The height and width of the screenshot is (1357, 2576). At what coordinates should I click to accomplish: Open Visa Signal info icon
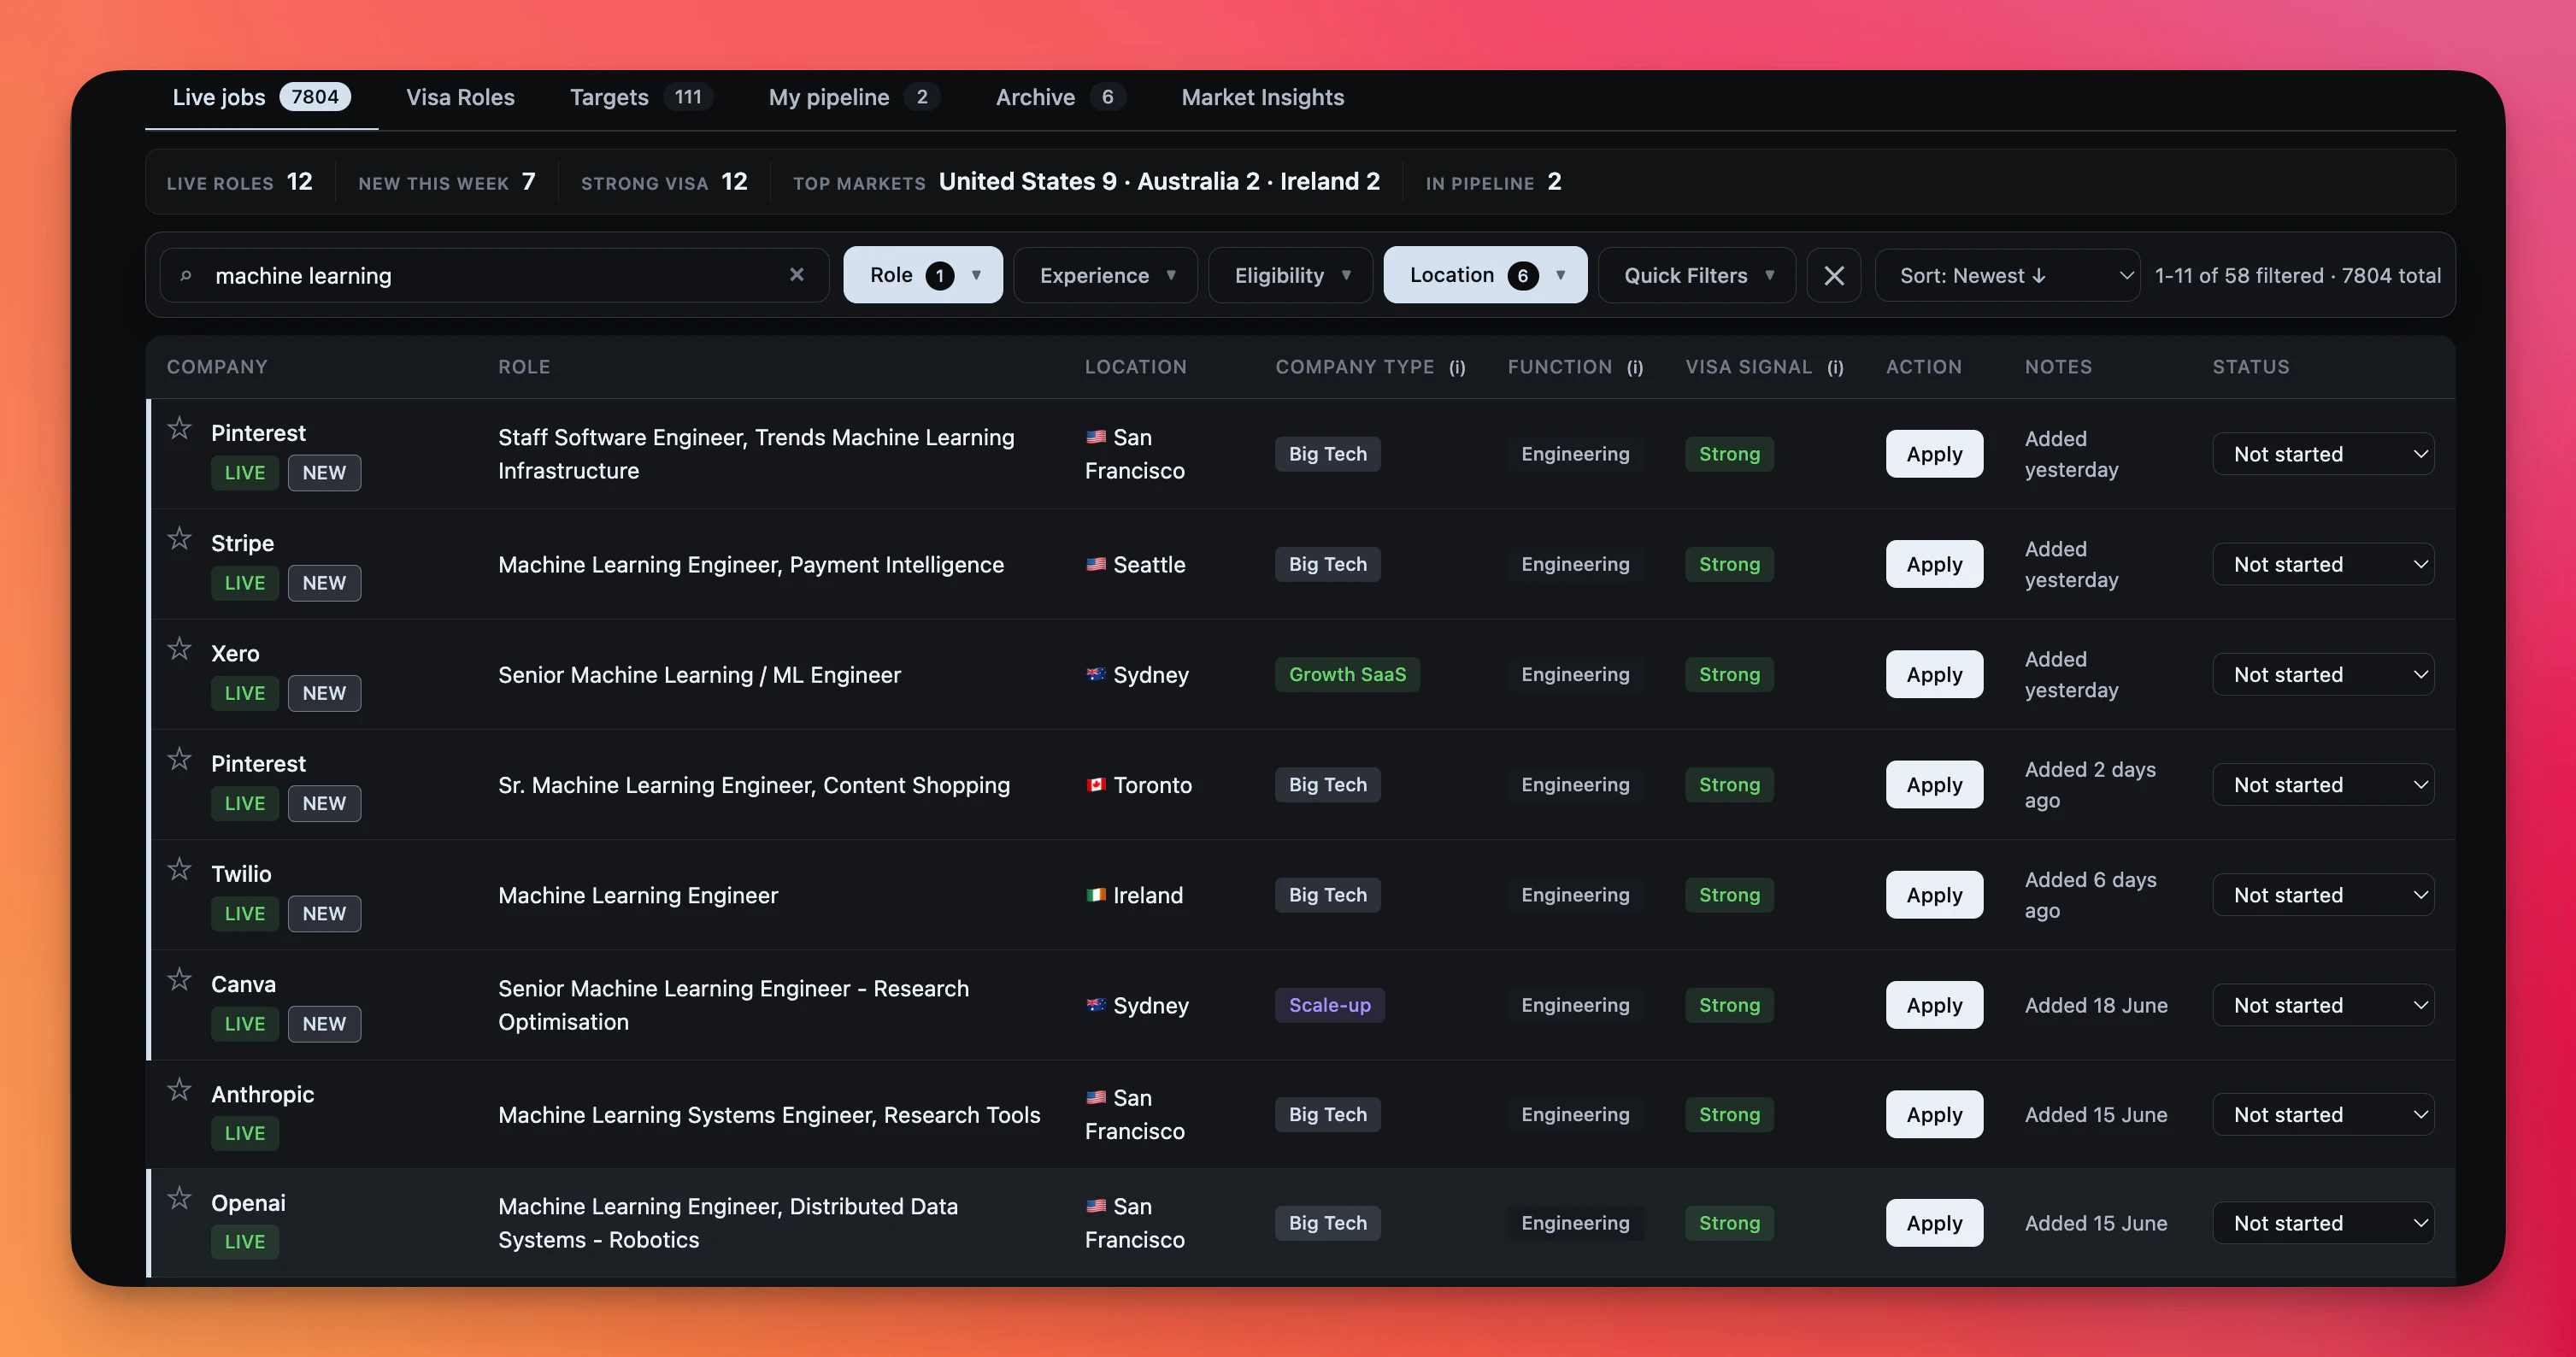click(x=1835, y=367)
